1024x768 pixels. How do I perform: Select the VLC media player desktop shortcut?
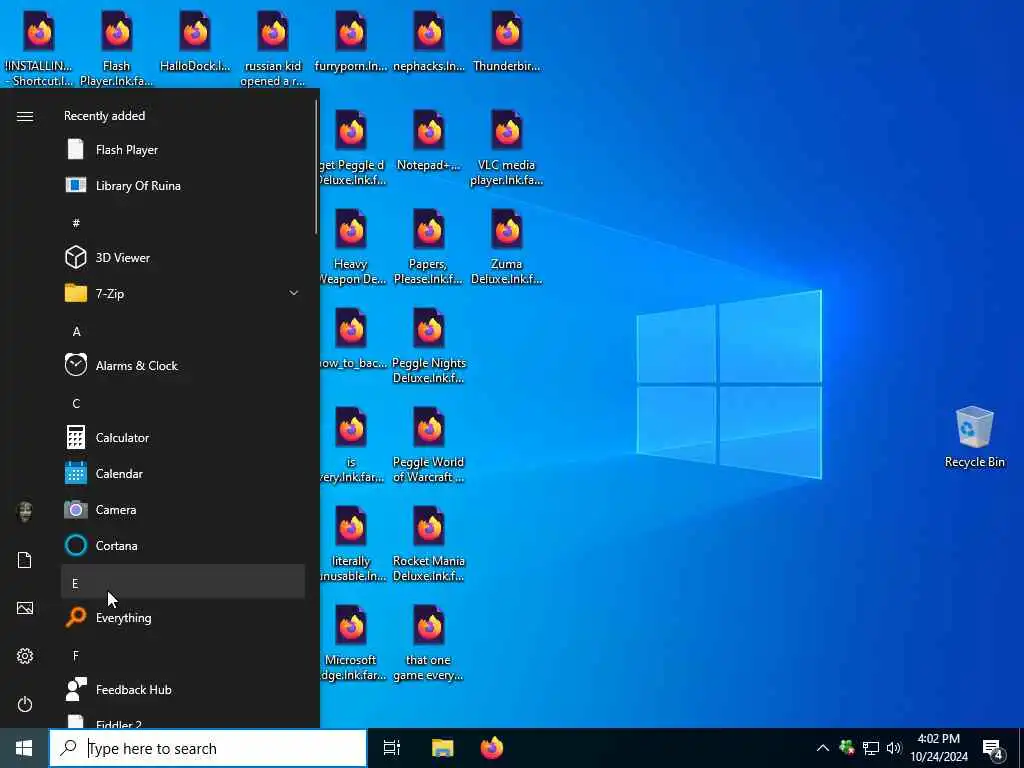tap(507, 148)
